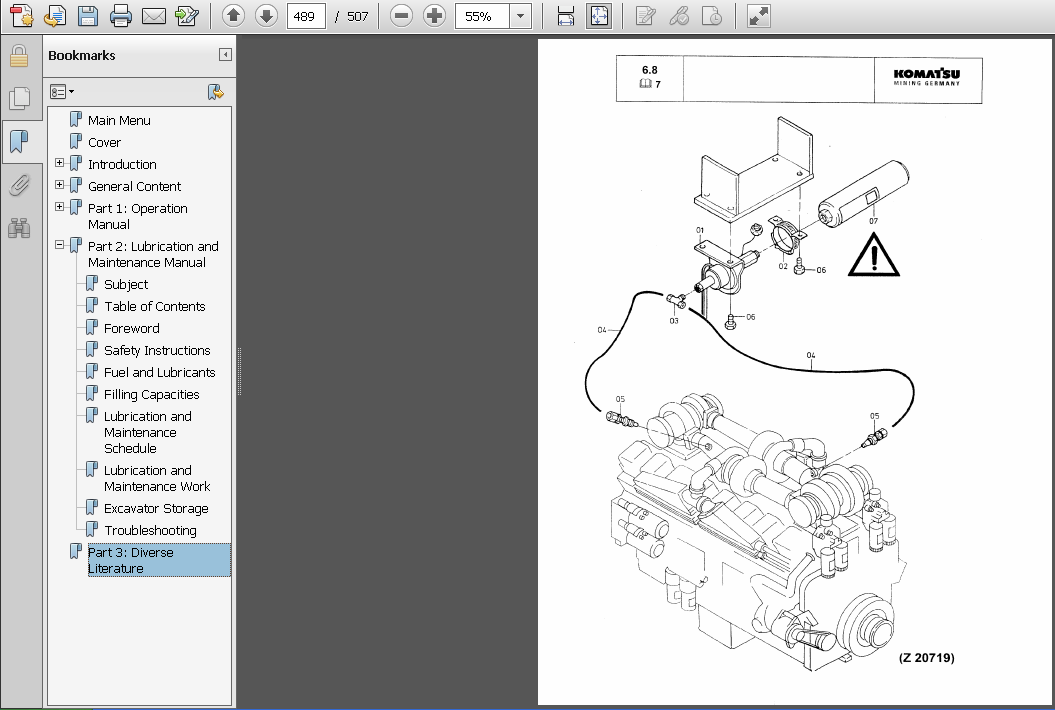Viewport: 1055px width, 710px height.
Task: Collapse the Bookmarks panel arrow
Action: coord(225,55)
